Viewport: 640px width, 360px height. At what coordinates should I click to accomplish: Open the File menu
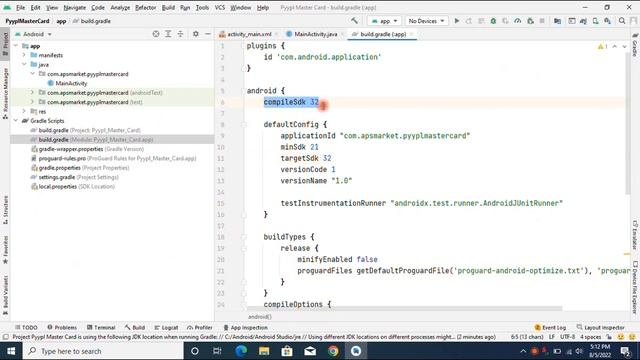tap(20, 7)
